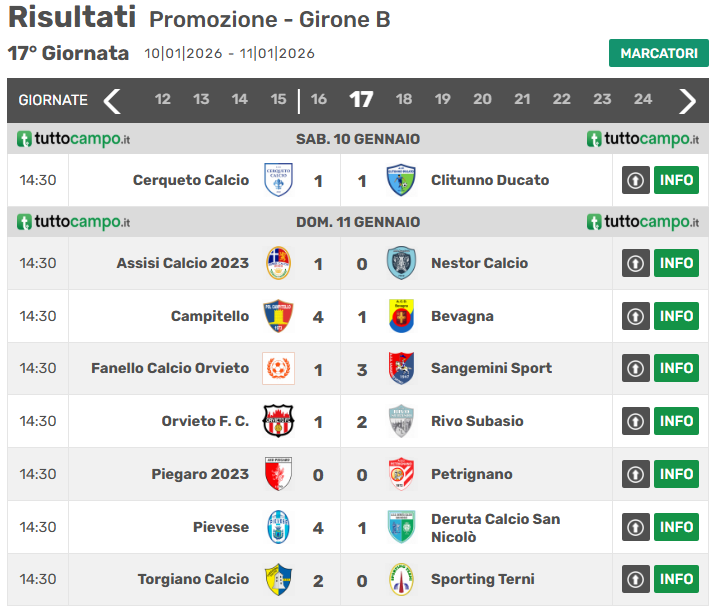Open Sangemini Sport team link

click(491, 368)
